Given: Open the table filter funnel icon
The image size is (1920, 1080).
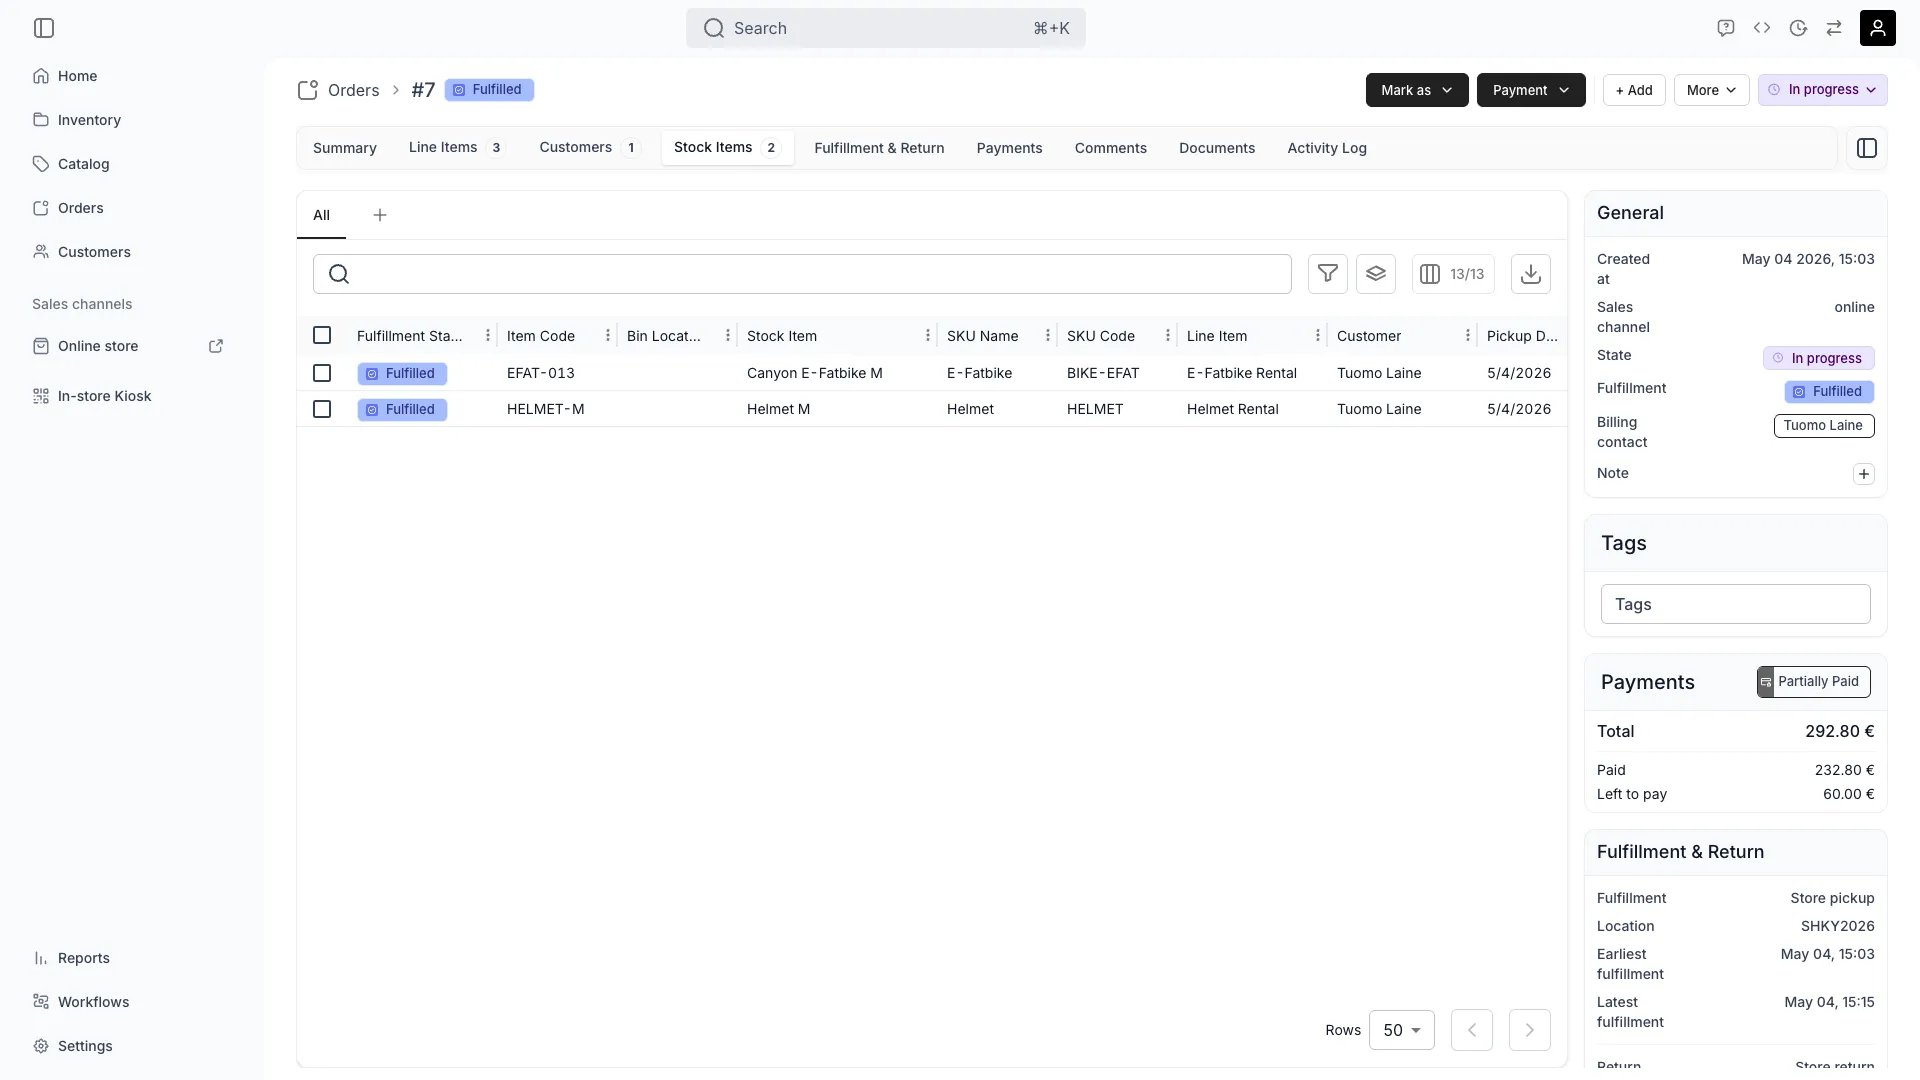Looking at the screenshot, I should click(1328, 274).
